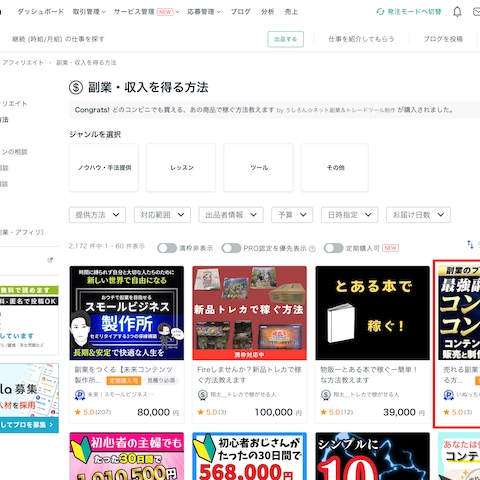The width and height of the screenshot is (480, 480).
Task: Click the 見積り必須 tag on first listing
Action: (x=161, y=380)
